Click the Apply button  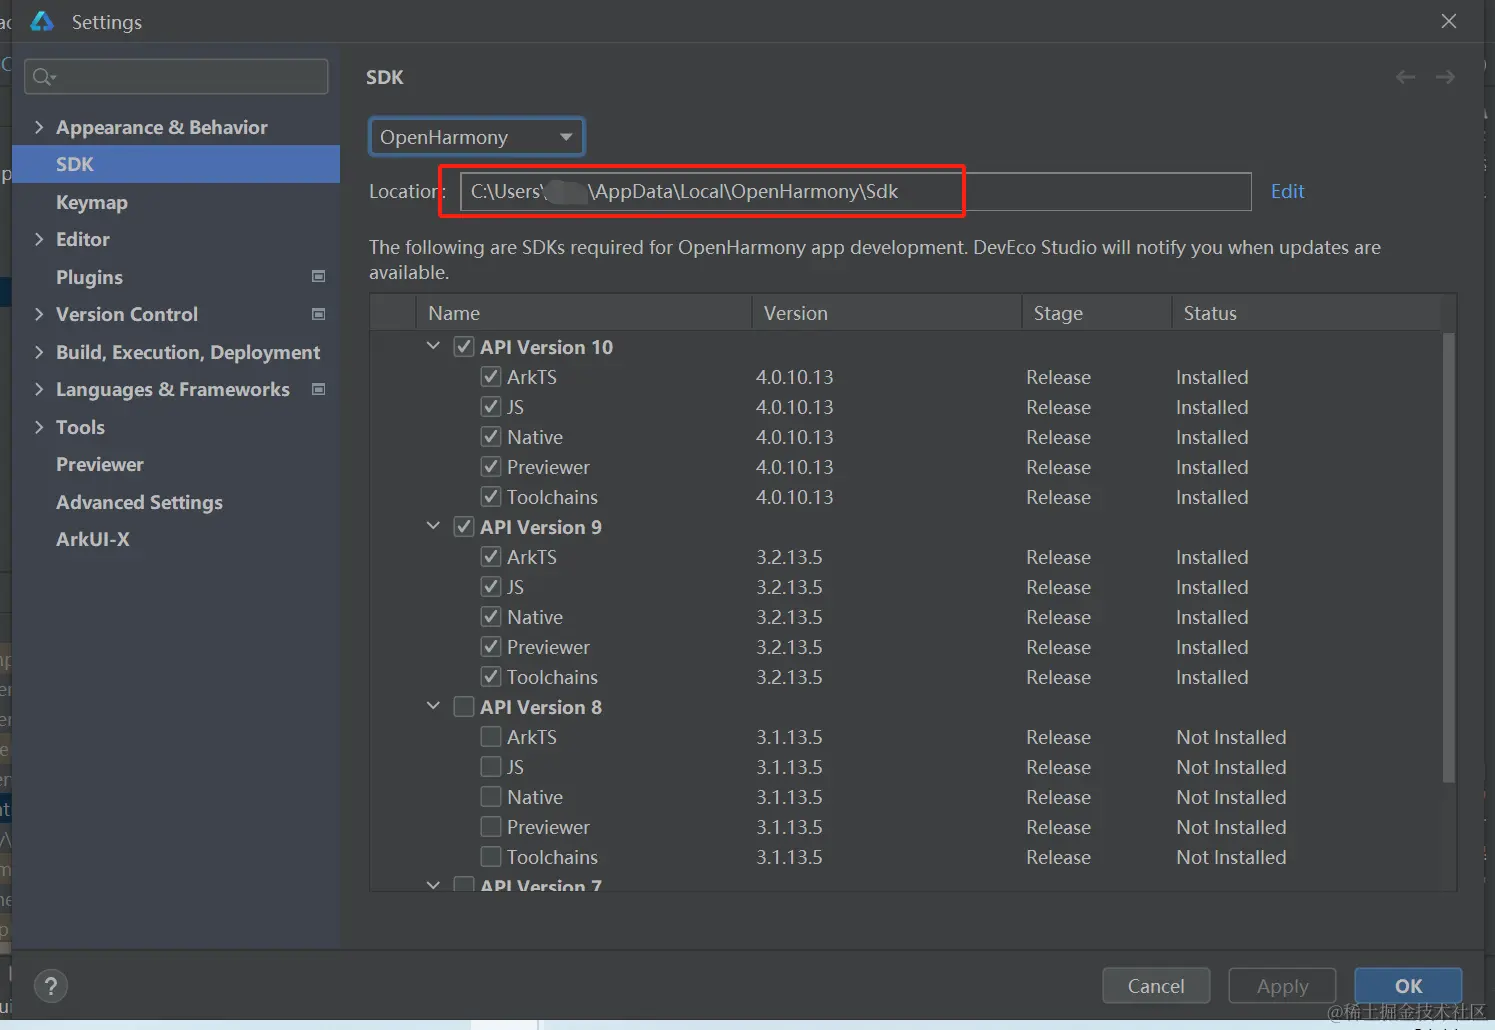pyautogui.click(x=1282, y=986)
